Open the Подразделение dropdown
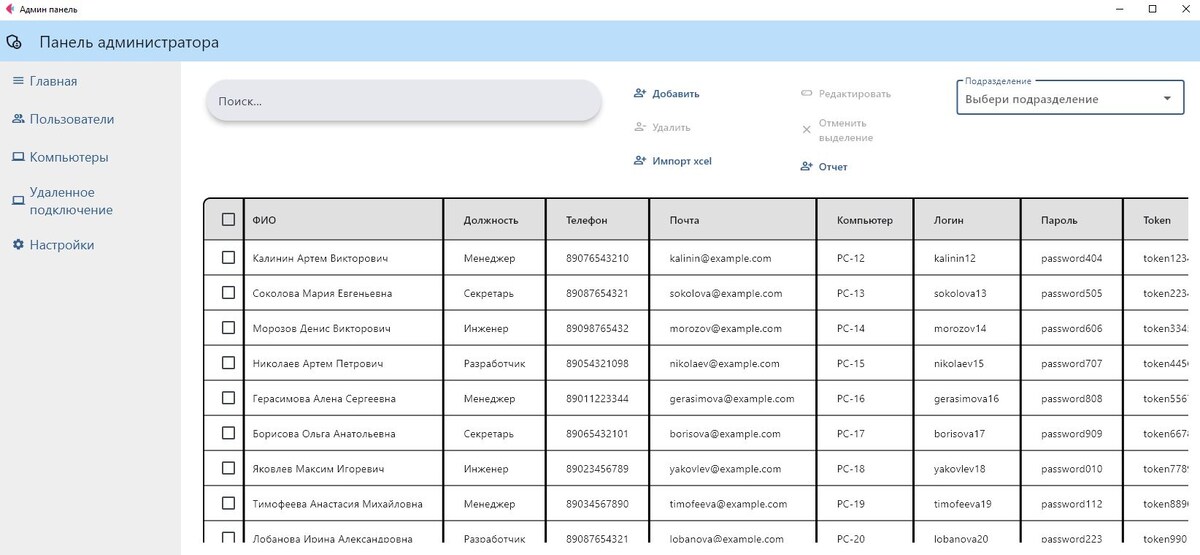Viewport: 1200px width, 555px height. click(x=1070, y=98)
